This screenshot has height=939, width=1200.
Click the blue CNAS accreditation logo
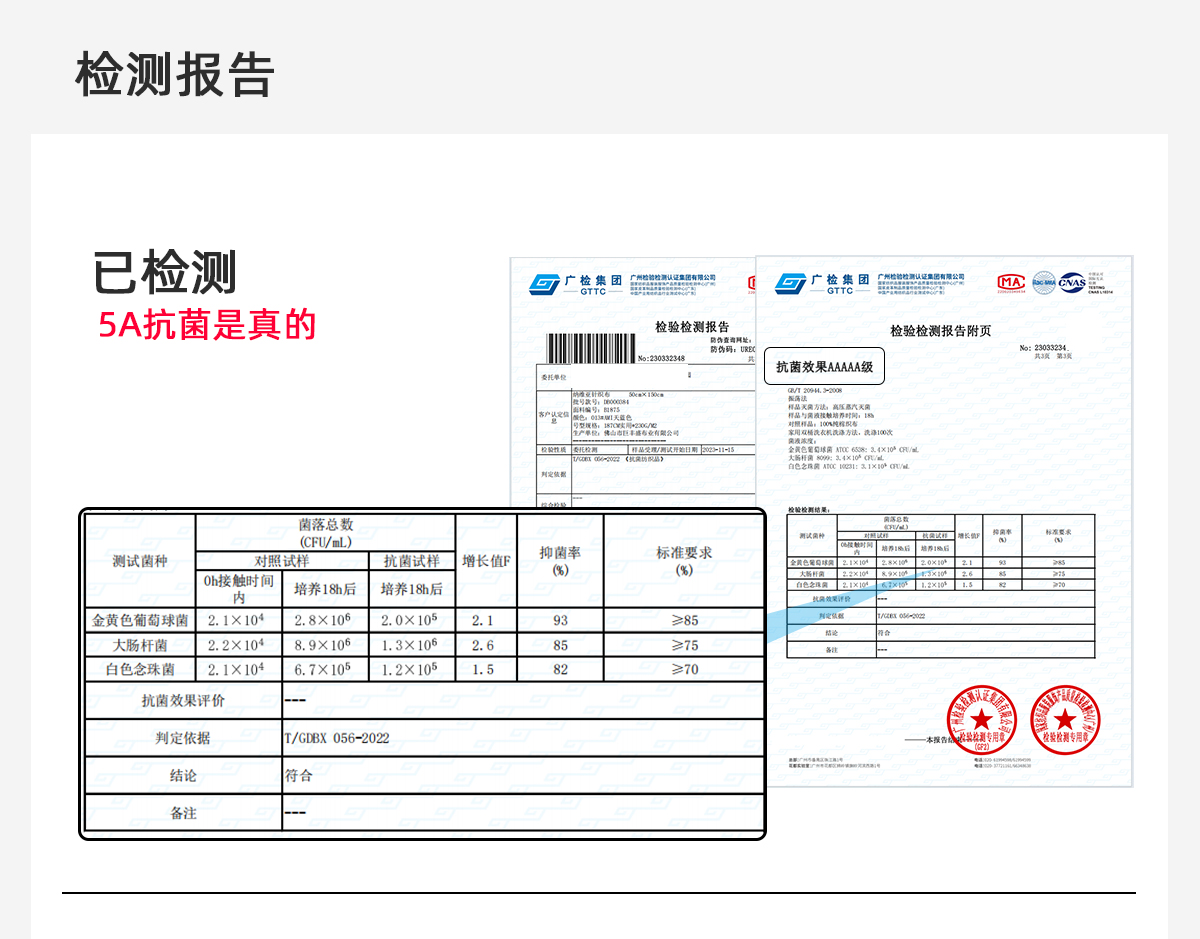1072,281
